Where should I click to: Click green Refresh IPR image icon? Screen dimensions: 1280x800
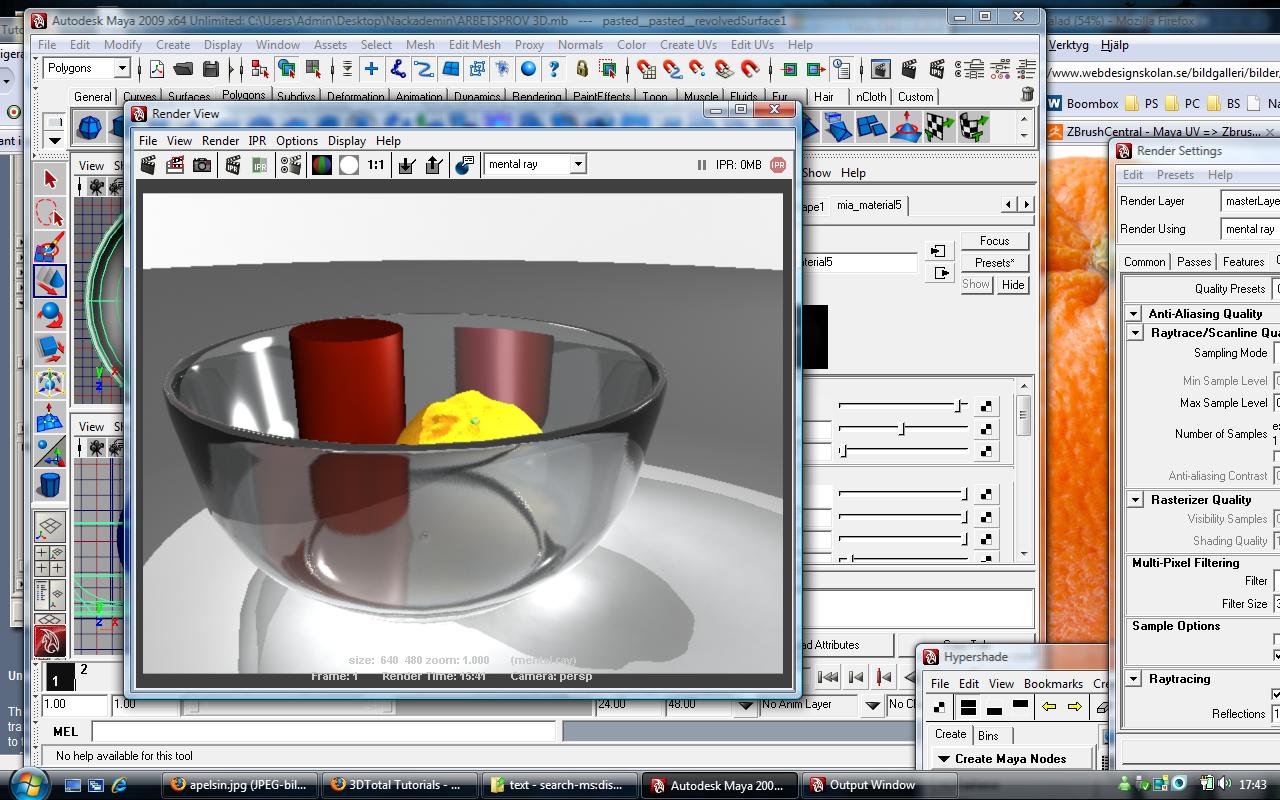260,165
